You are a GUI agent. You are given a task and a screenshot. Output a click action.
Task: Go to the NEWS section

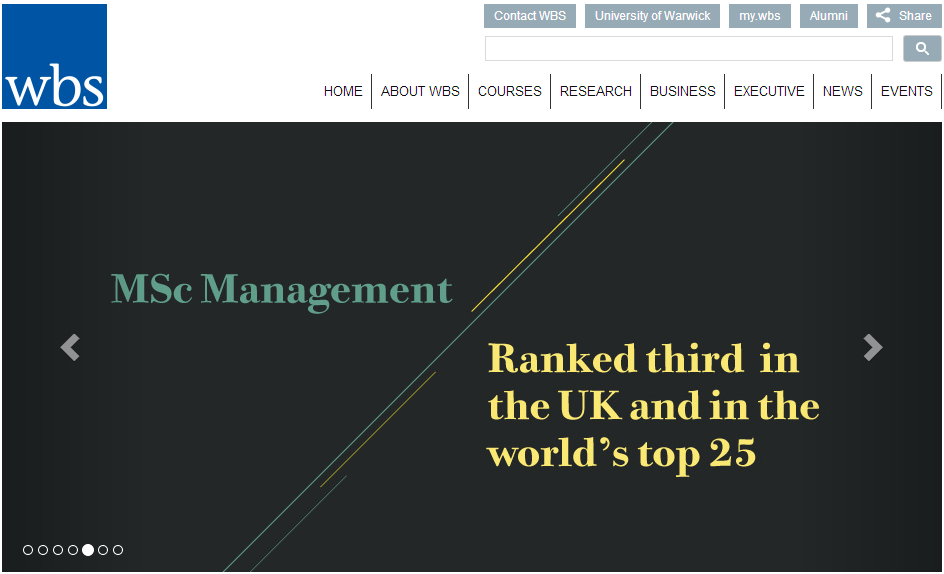pyautogui.click(x=843, y=91)
